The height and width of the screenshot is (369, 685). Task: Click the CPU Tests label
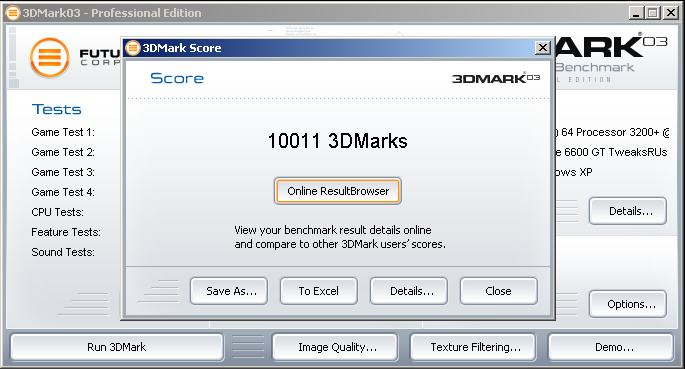[57, 212]
